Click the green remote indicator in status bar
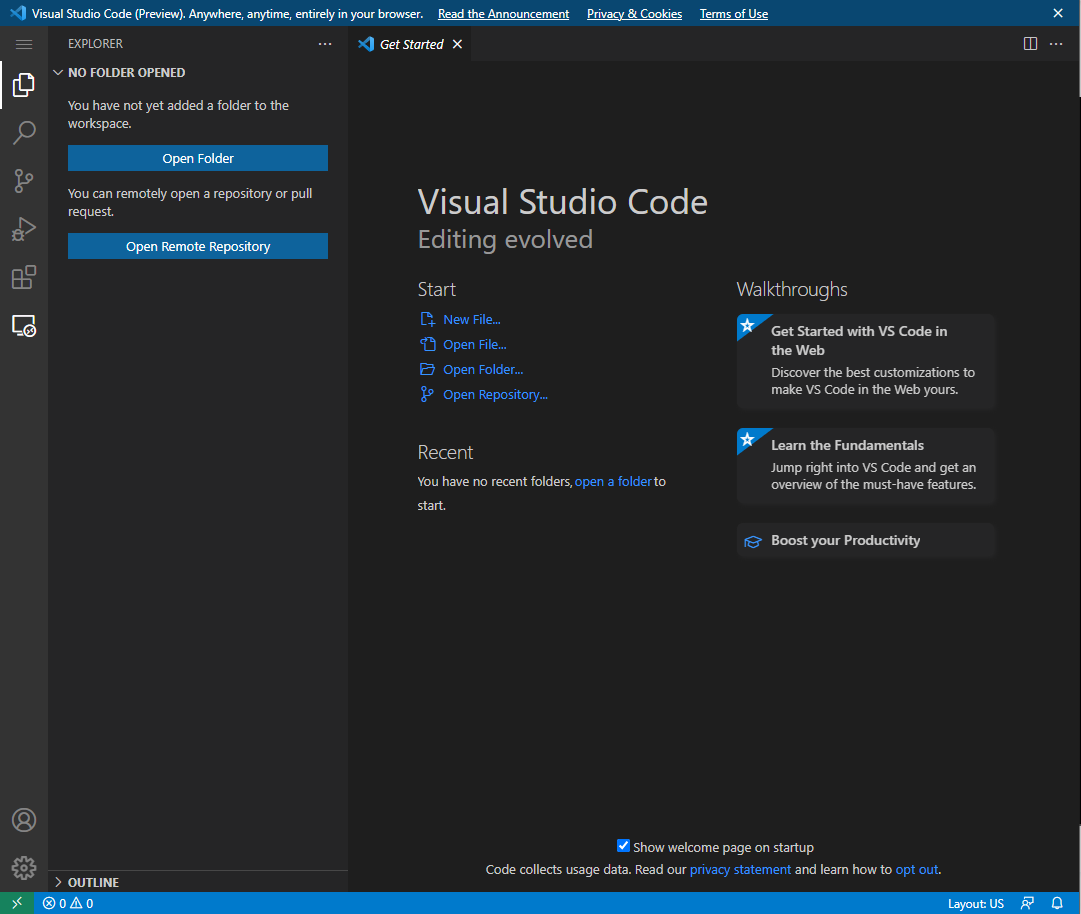This screenshot has height=914, width=1081. (17, 903)
